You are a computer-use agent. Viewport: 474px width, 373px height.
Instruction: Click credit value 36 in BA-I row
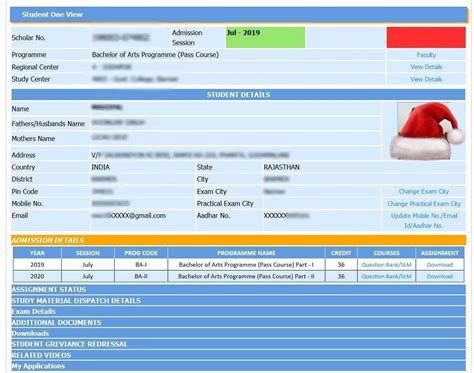point(341,265)
